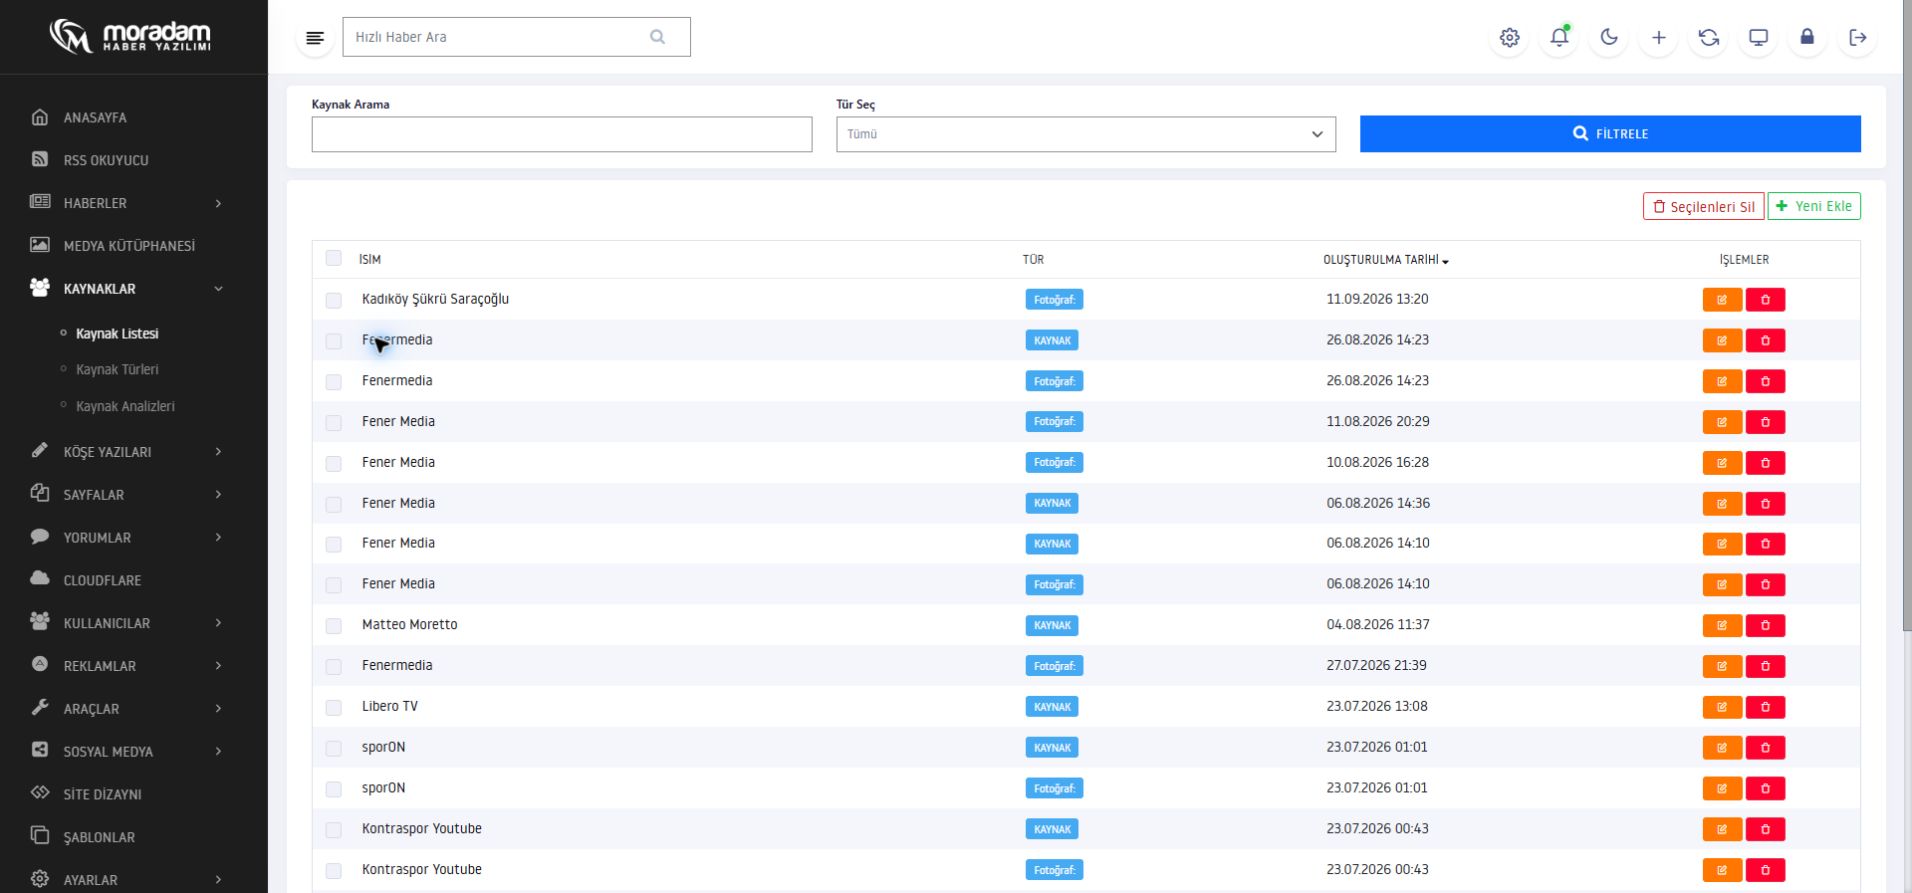This screenshot has height=893, width=1912.
Task: Click the RSS Okuyucu feed icon
Action: pyautogui.click(x=40, y=159)
